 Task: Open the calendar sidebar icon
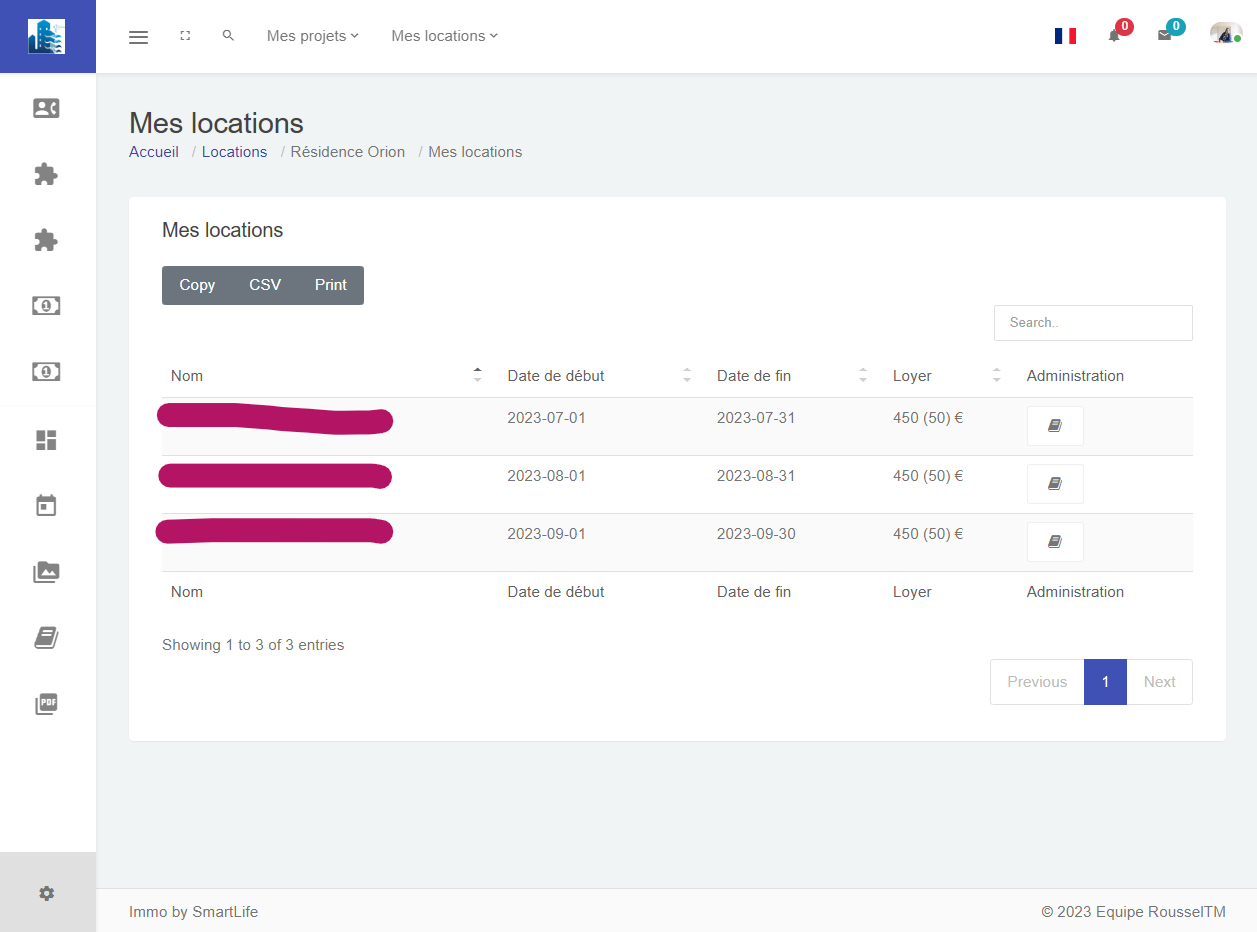tap(46, 506)
